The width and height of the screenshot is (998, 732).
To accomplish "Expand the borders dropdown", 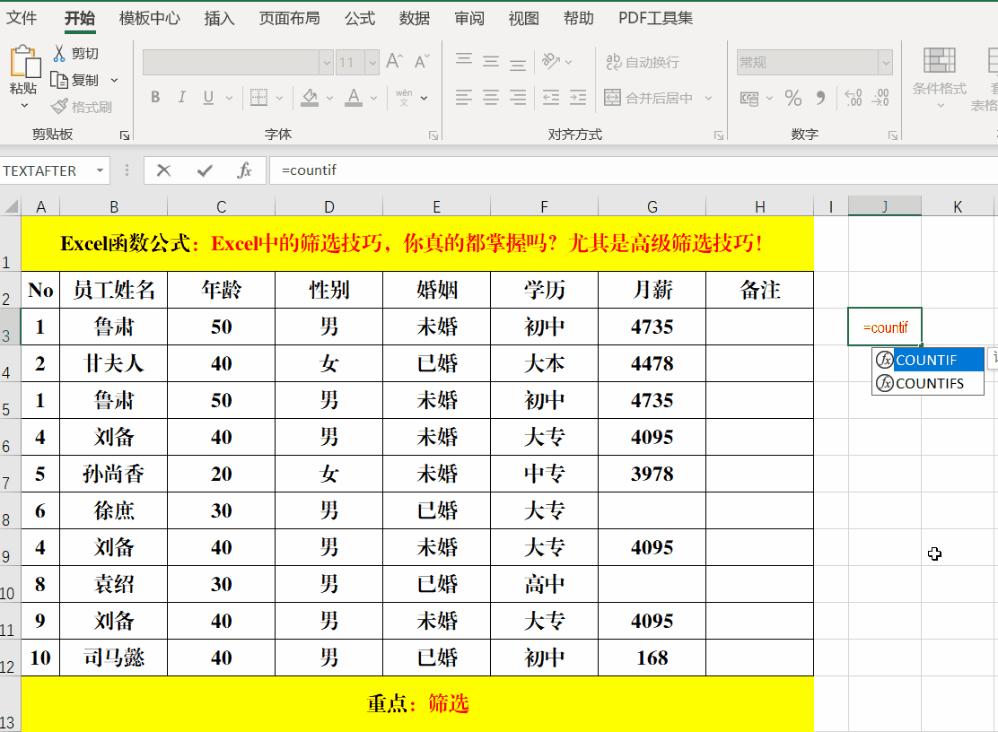I will tap(278, 99).
